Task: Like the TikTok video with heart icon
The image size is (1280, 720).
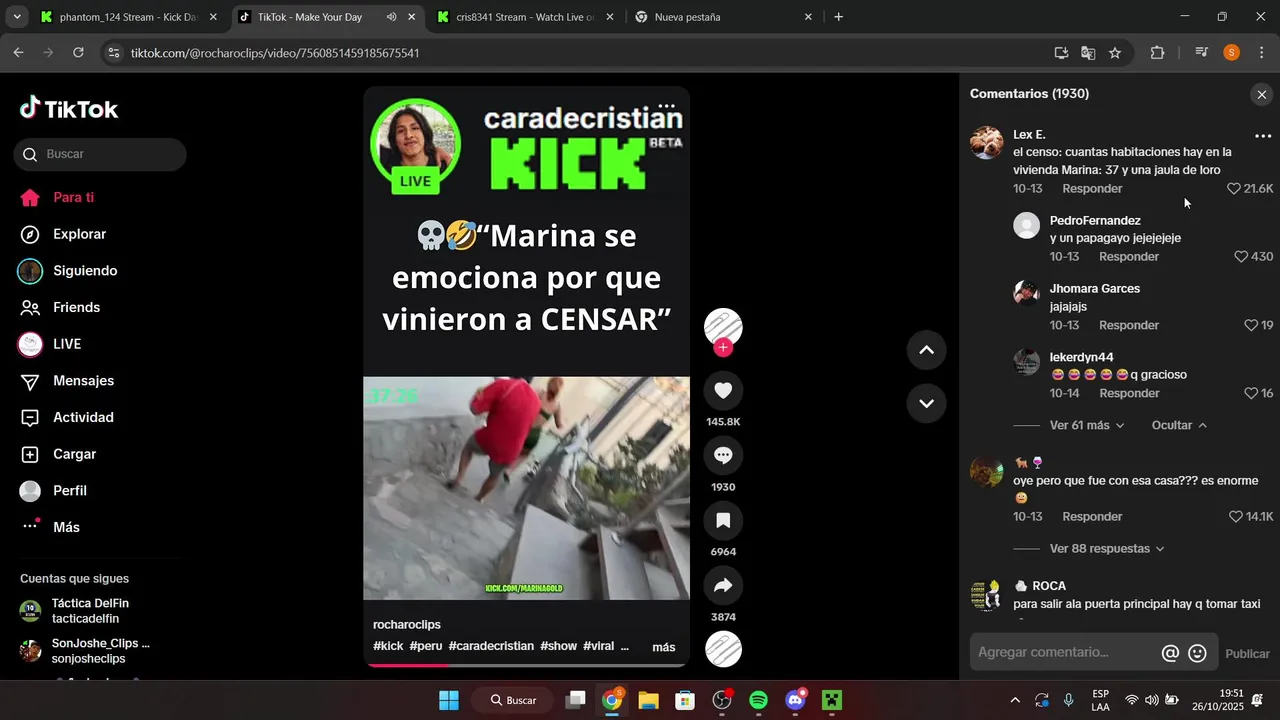Action: [723, 391]
